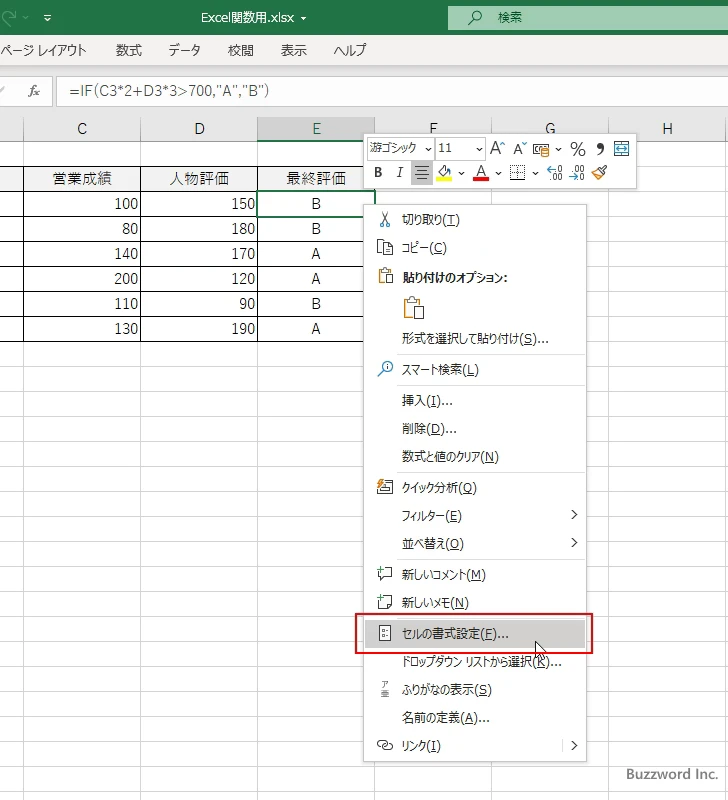The width and height of the screenshot is (728, 800).
Task: Click the 検索 search box
Action: [x=588, y=17]
